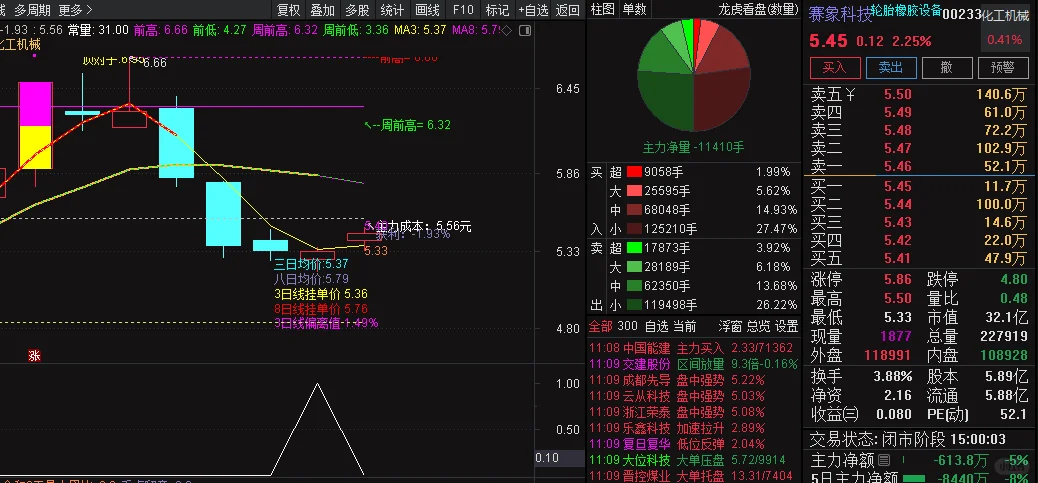Click the 买一 price 5.45

coord(897,187)
